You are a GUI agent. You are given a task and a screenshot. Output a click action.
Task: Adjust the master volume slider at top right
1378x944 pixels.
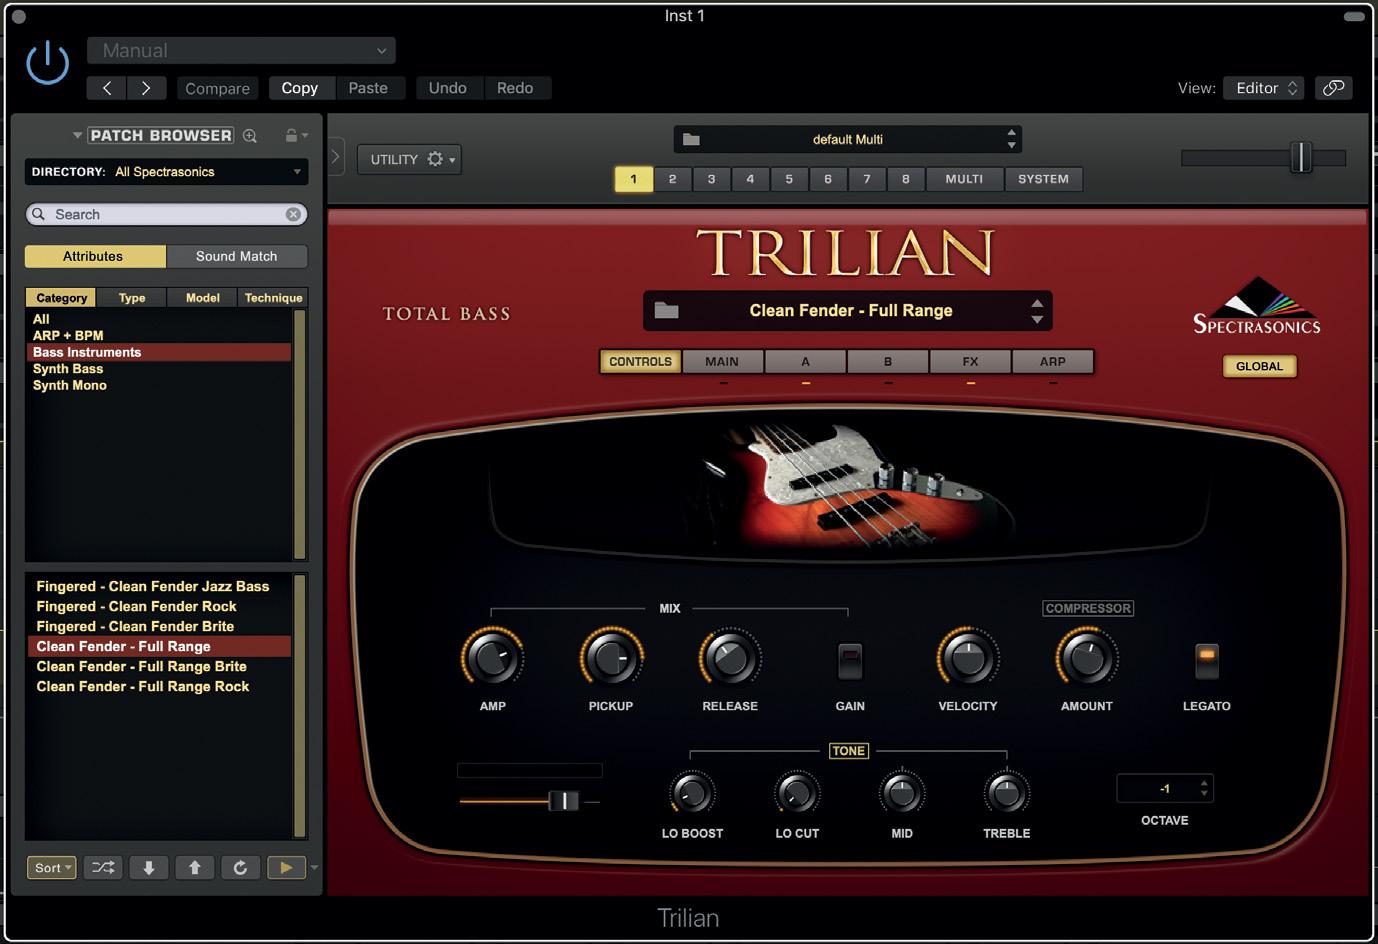coord(1300,157)
